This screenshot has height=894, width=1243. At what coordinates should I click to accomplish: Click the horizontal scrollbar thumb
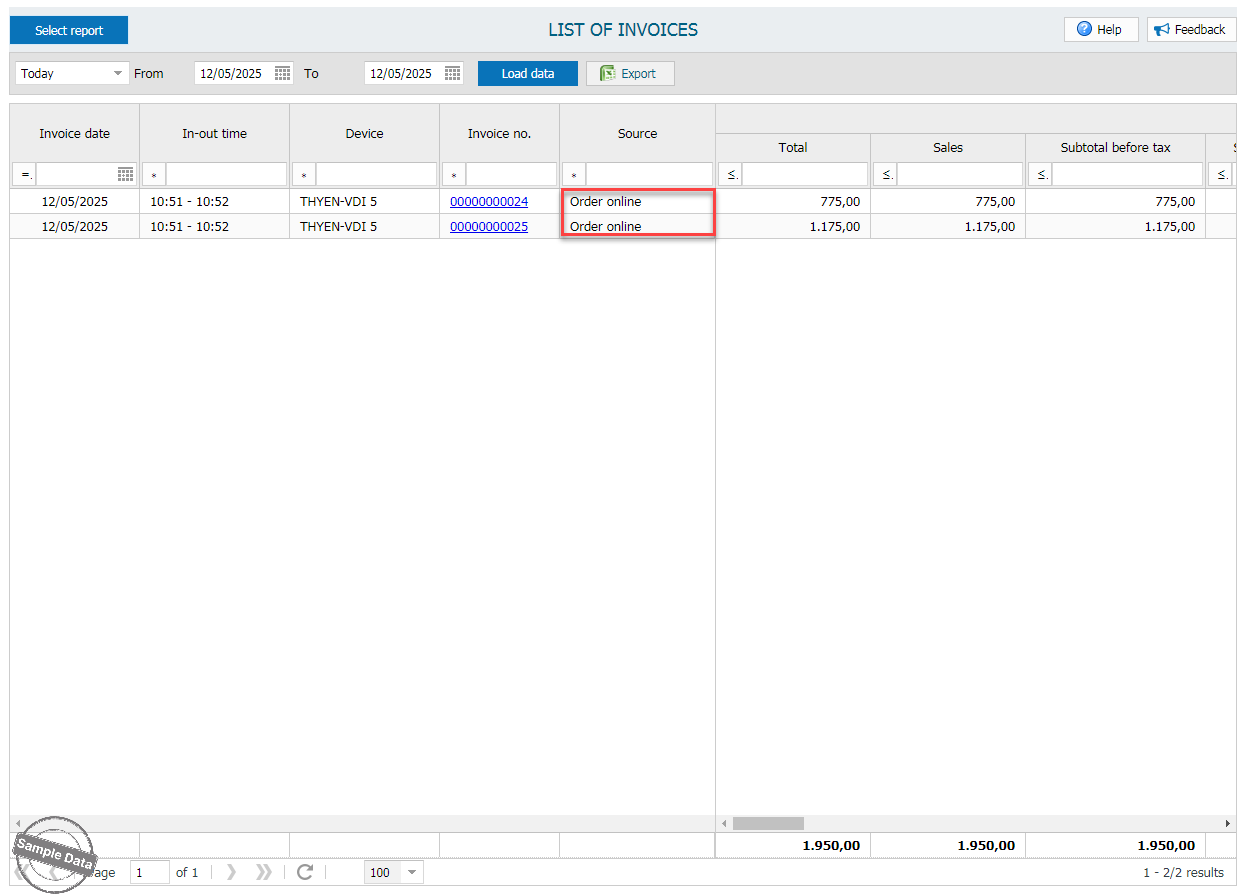pos(768,823)
